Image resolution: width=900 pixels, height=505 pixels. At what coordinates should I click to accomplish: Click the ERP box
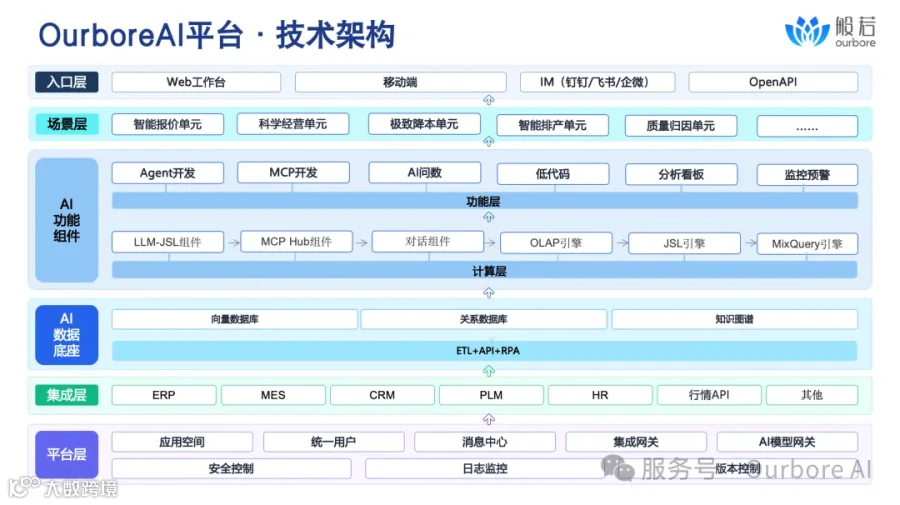[164, 395]
